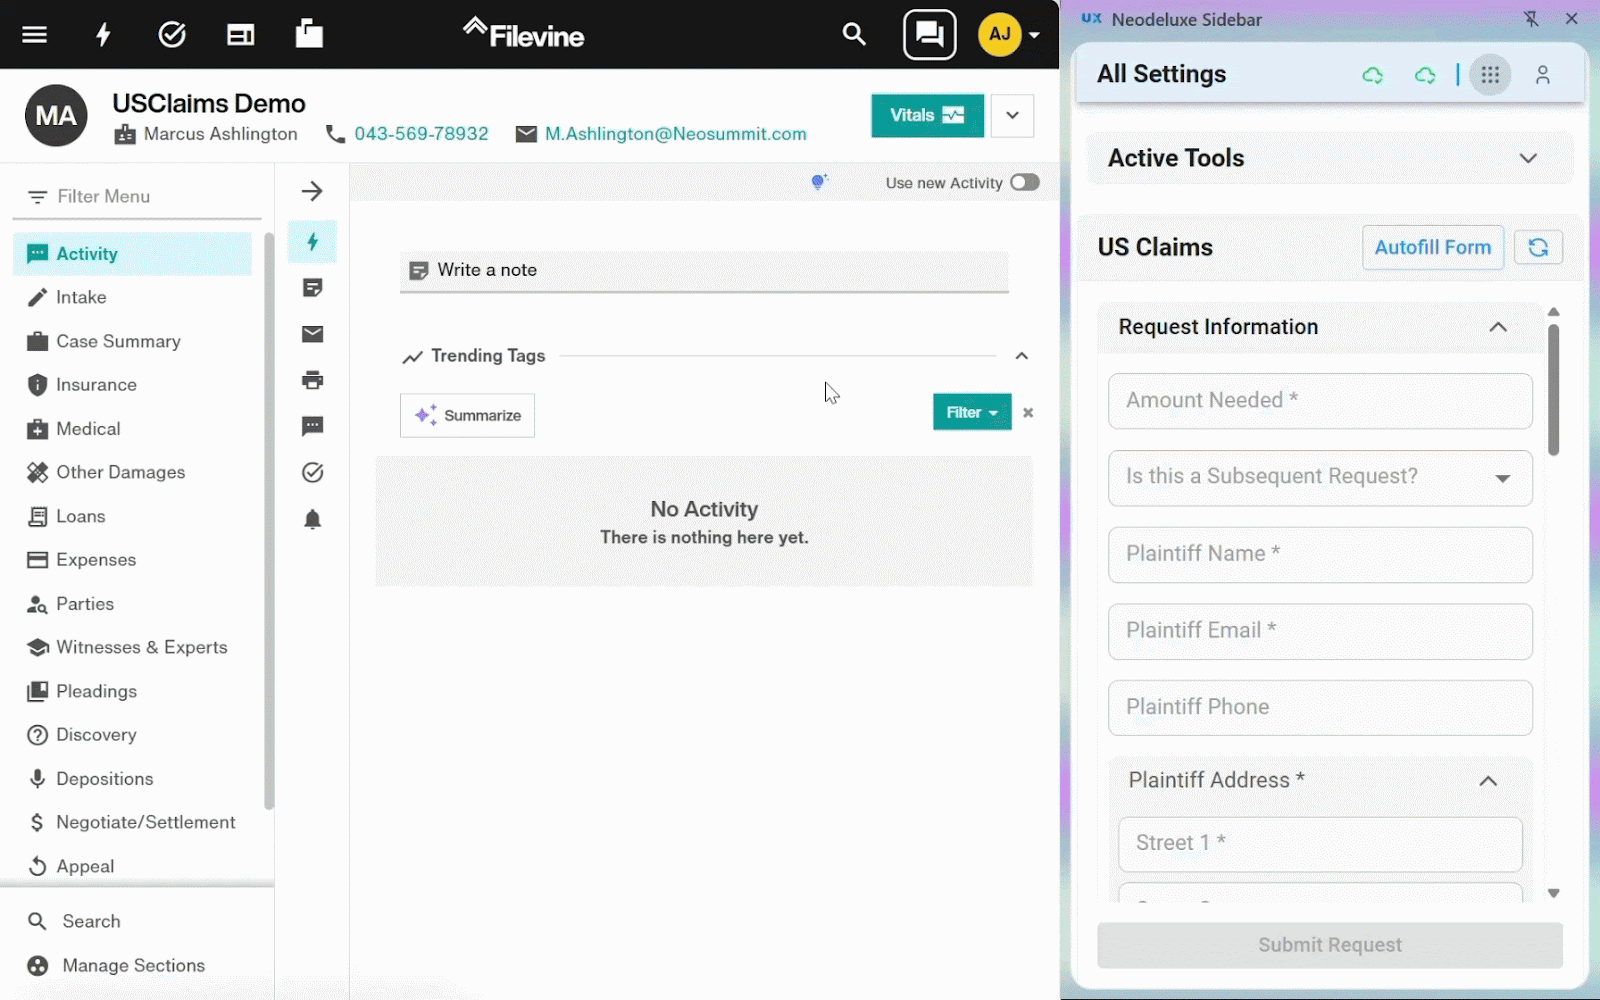The width and height of the screenshot is (1600, 1000).
Task: Open the Medical section
Action: 132,429
